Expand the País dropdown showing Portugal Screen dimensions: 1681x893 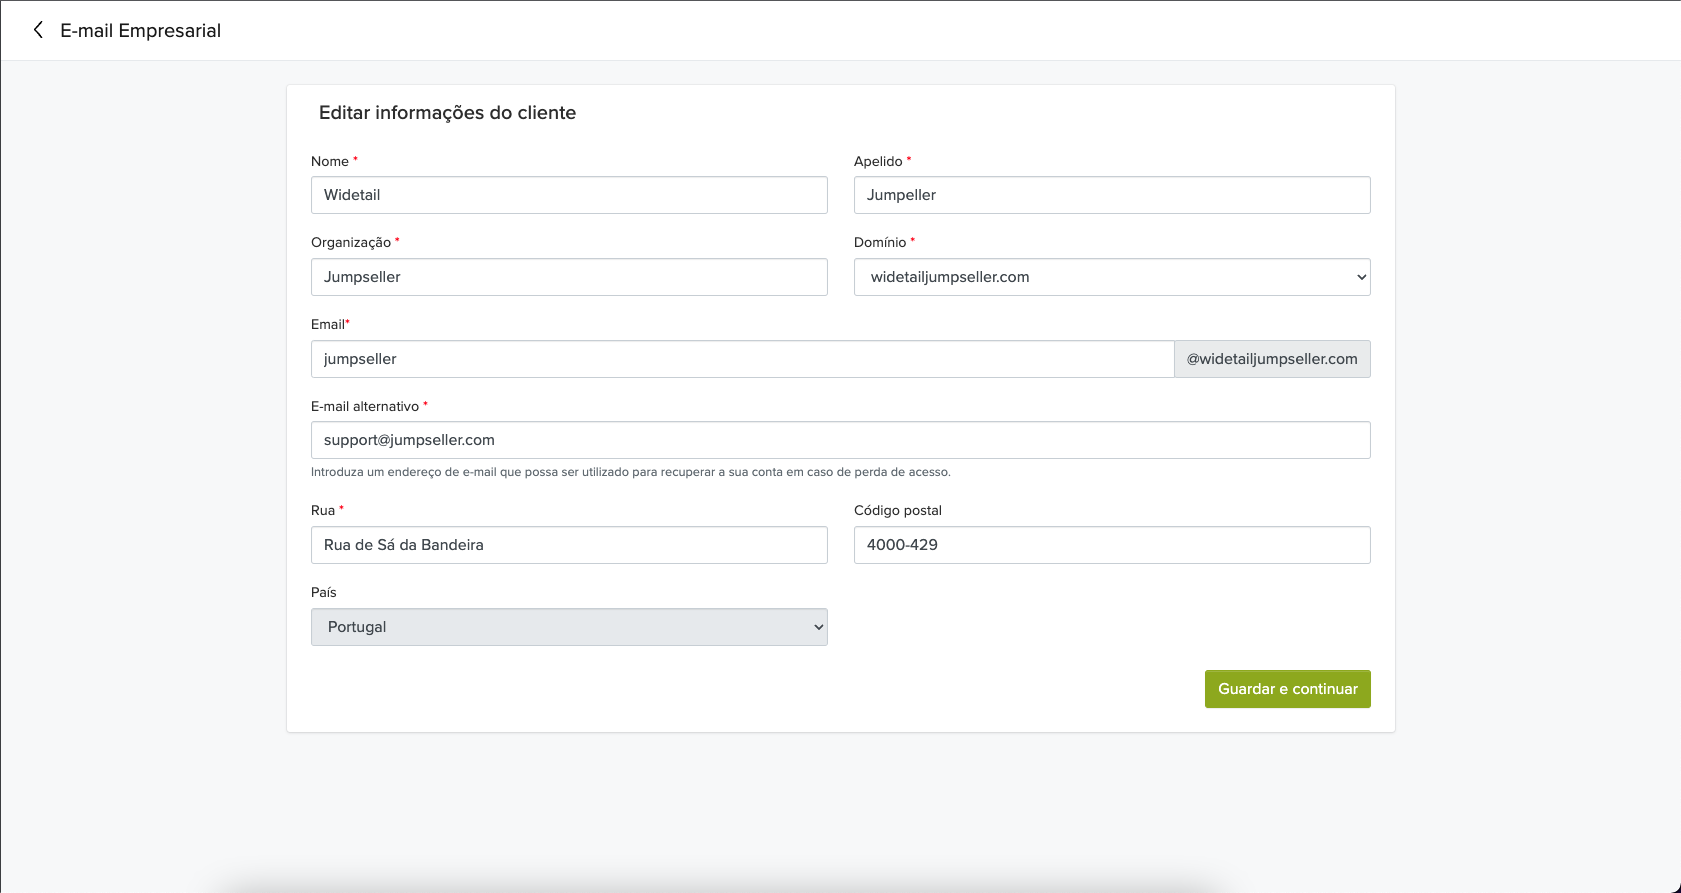coord(569,627)
